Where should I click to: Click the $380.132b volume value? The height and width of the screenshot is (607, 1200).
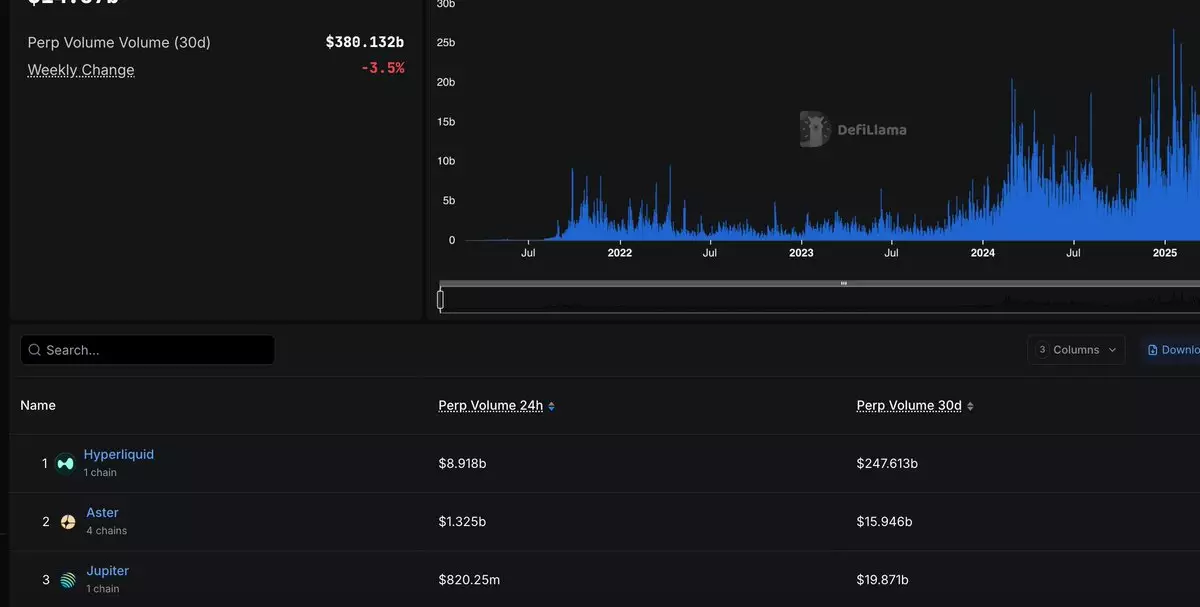point(365,42)
